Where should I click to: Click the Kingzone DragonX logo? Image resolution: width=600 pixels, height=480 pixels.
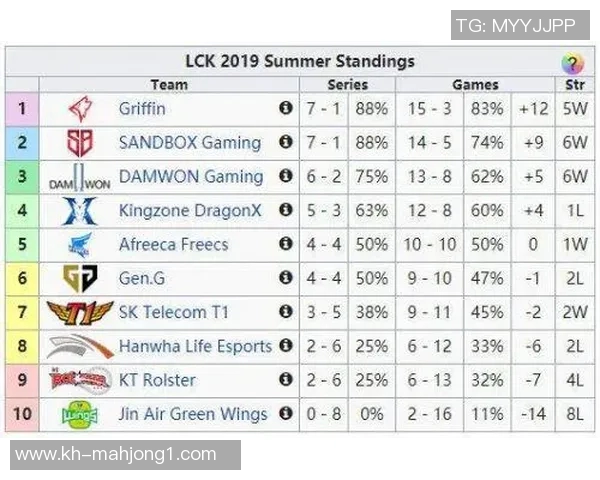click(x=79, y=211)
